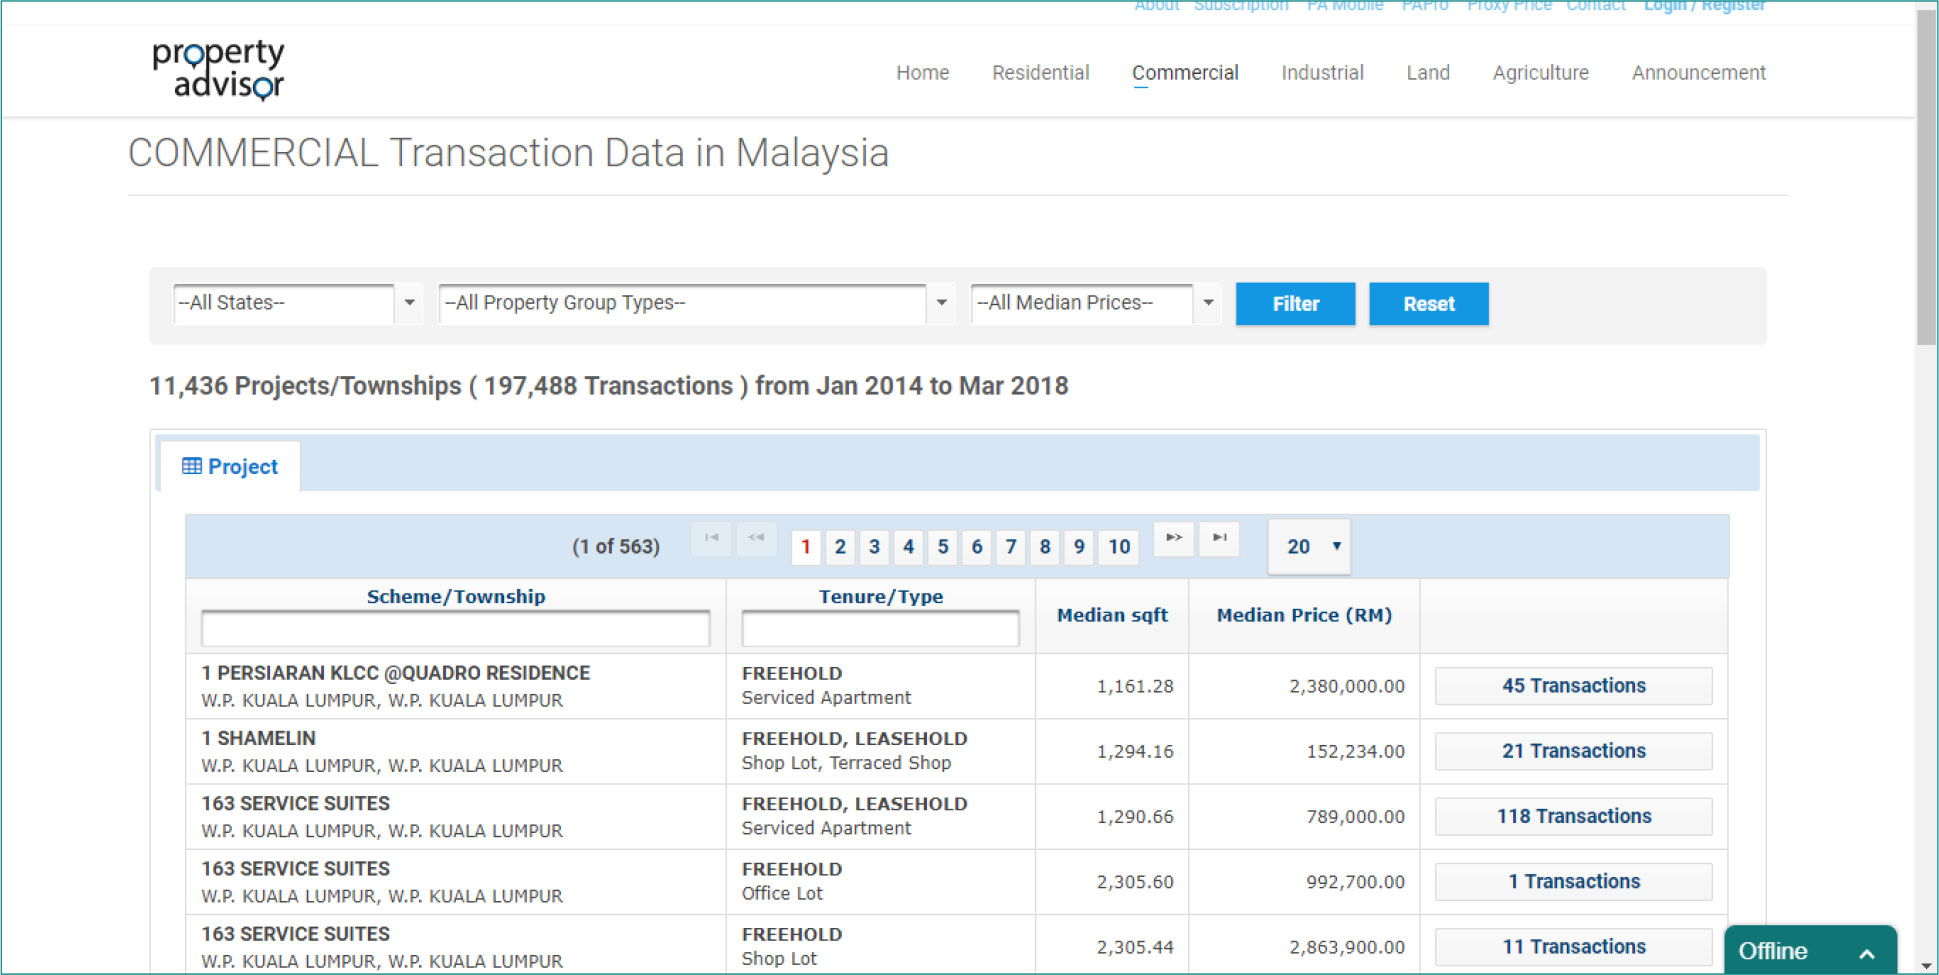1939x975 pixels.
Task: Open the All States dropdown
Action: 297,303
